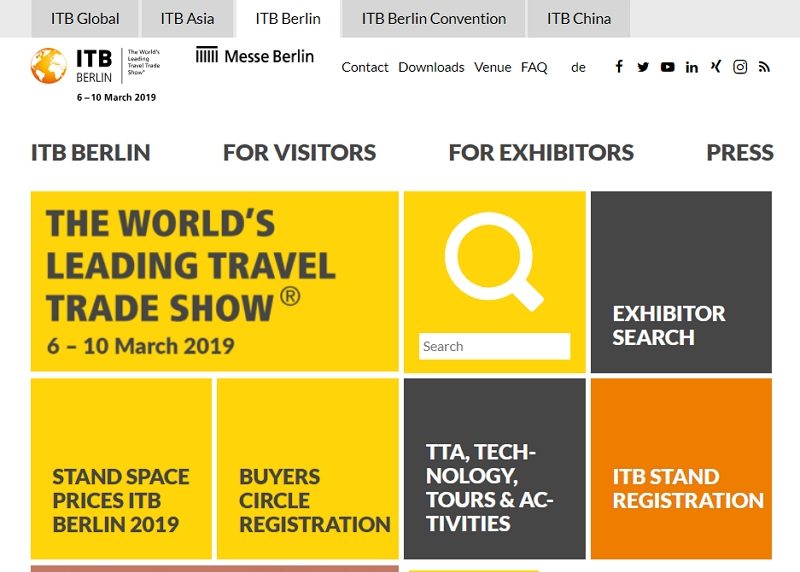Open Stand Space Prices ITB Berlin 2019 tile
This screenshot has width=800, height=572.
[121, 468]
